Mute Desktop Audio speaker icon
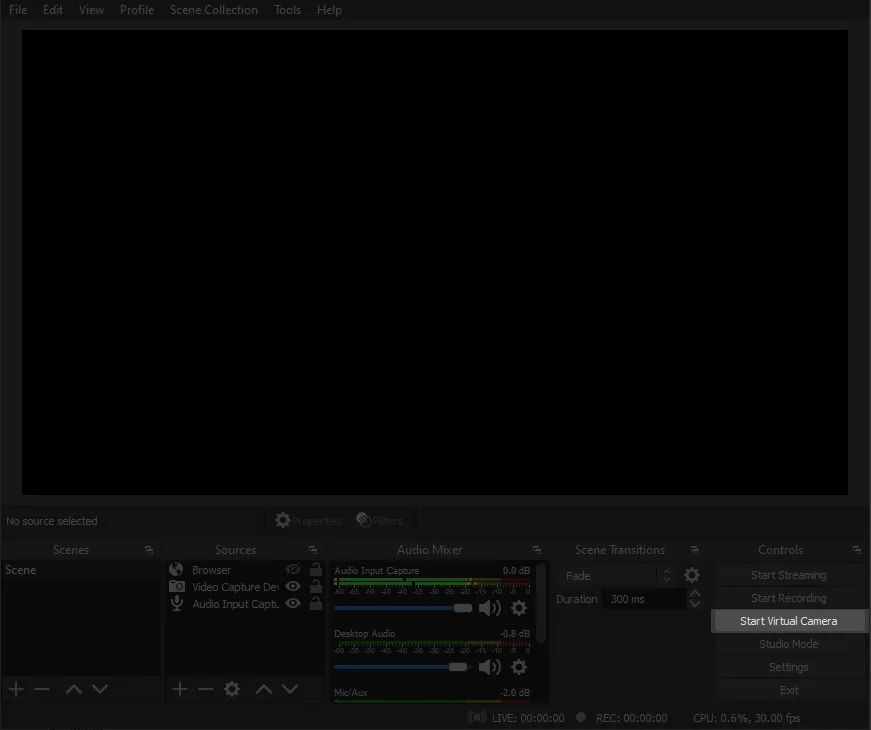This screenshot has height=730, width=871. [x=489, y=667]
